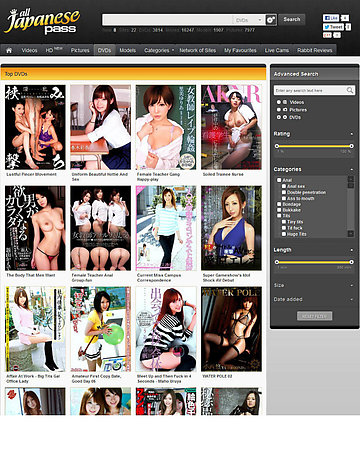Click the Categories list scroll-down arrow
Image resolution: width=360 pixels, height=450 pixels.
(x=351, y=233)
